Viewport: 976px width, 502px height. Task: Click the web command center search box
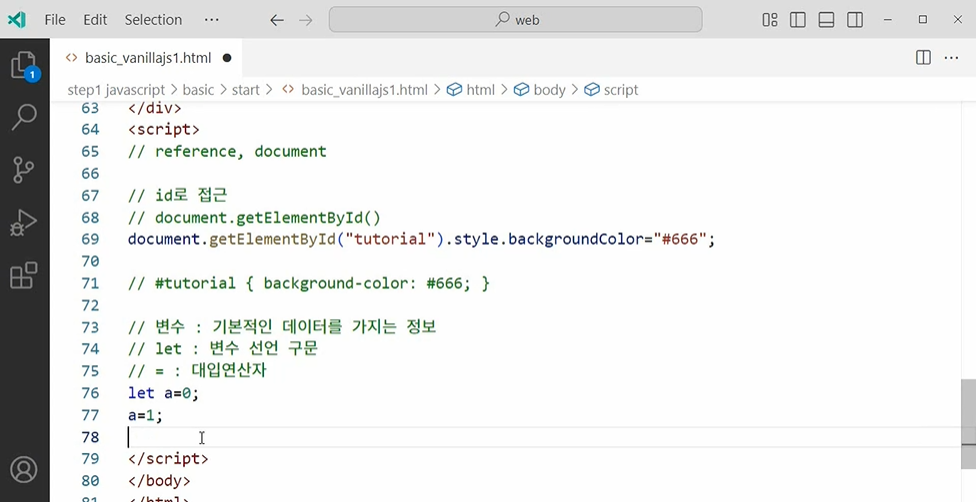click(x=515, y=20)
